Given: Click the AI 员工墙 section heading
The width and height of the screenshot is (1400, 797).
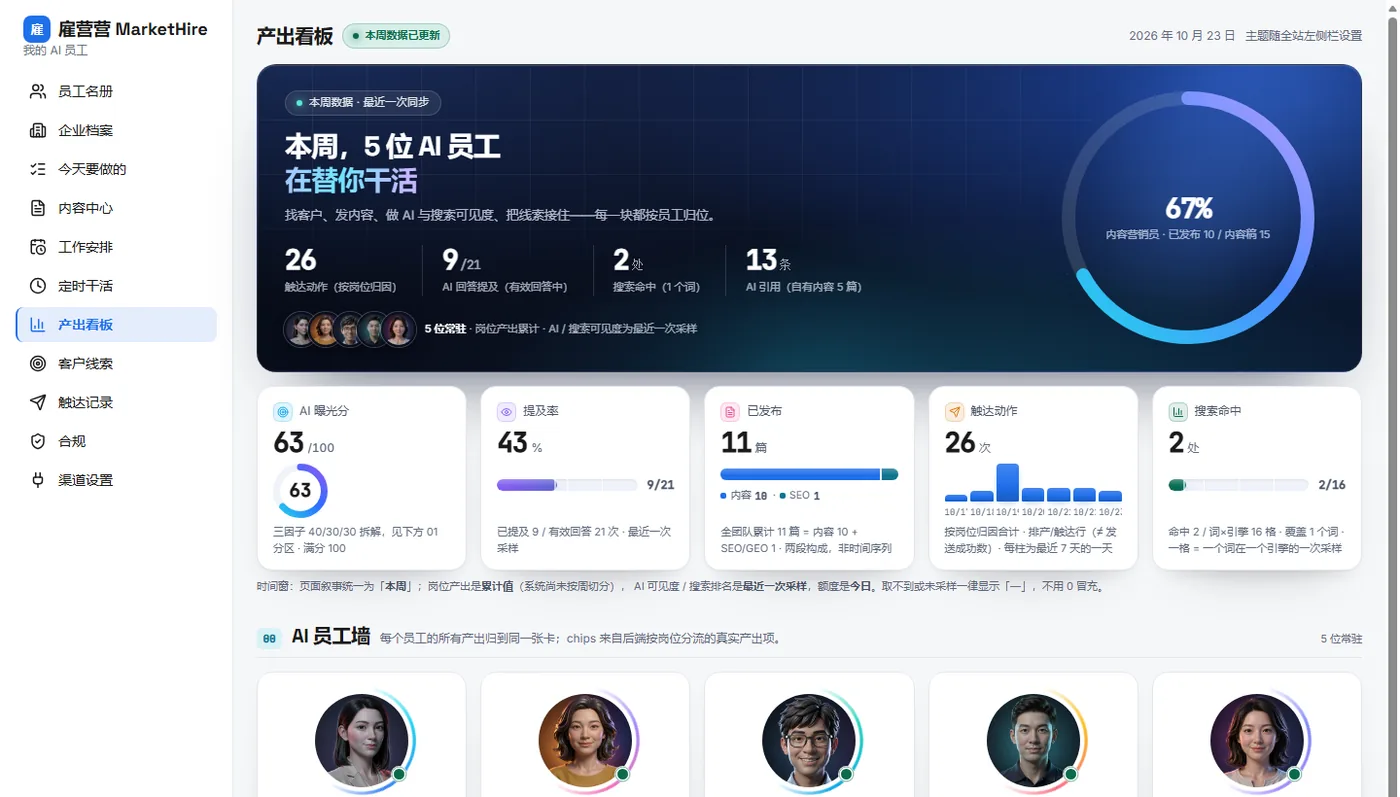Looking at the screenshot, I should click(331, 637).
